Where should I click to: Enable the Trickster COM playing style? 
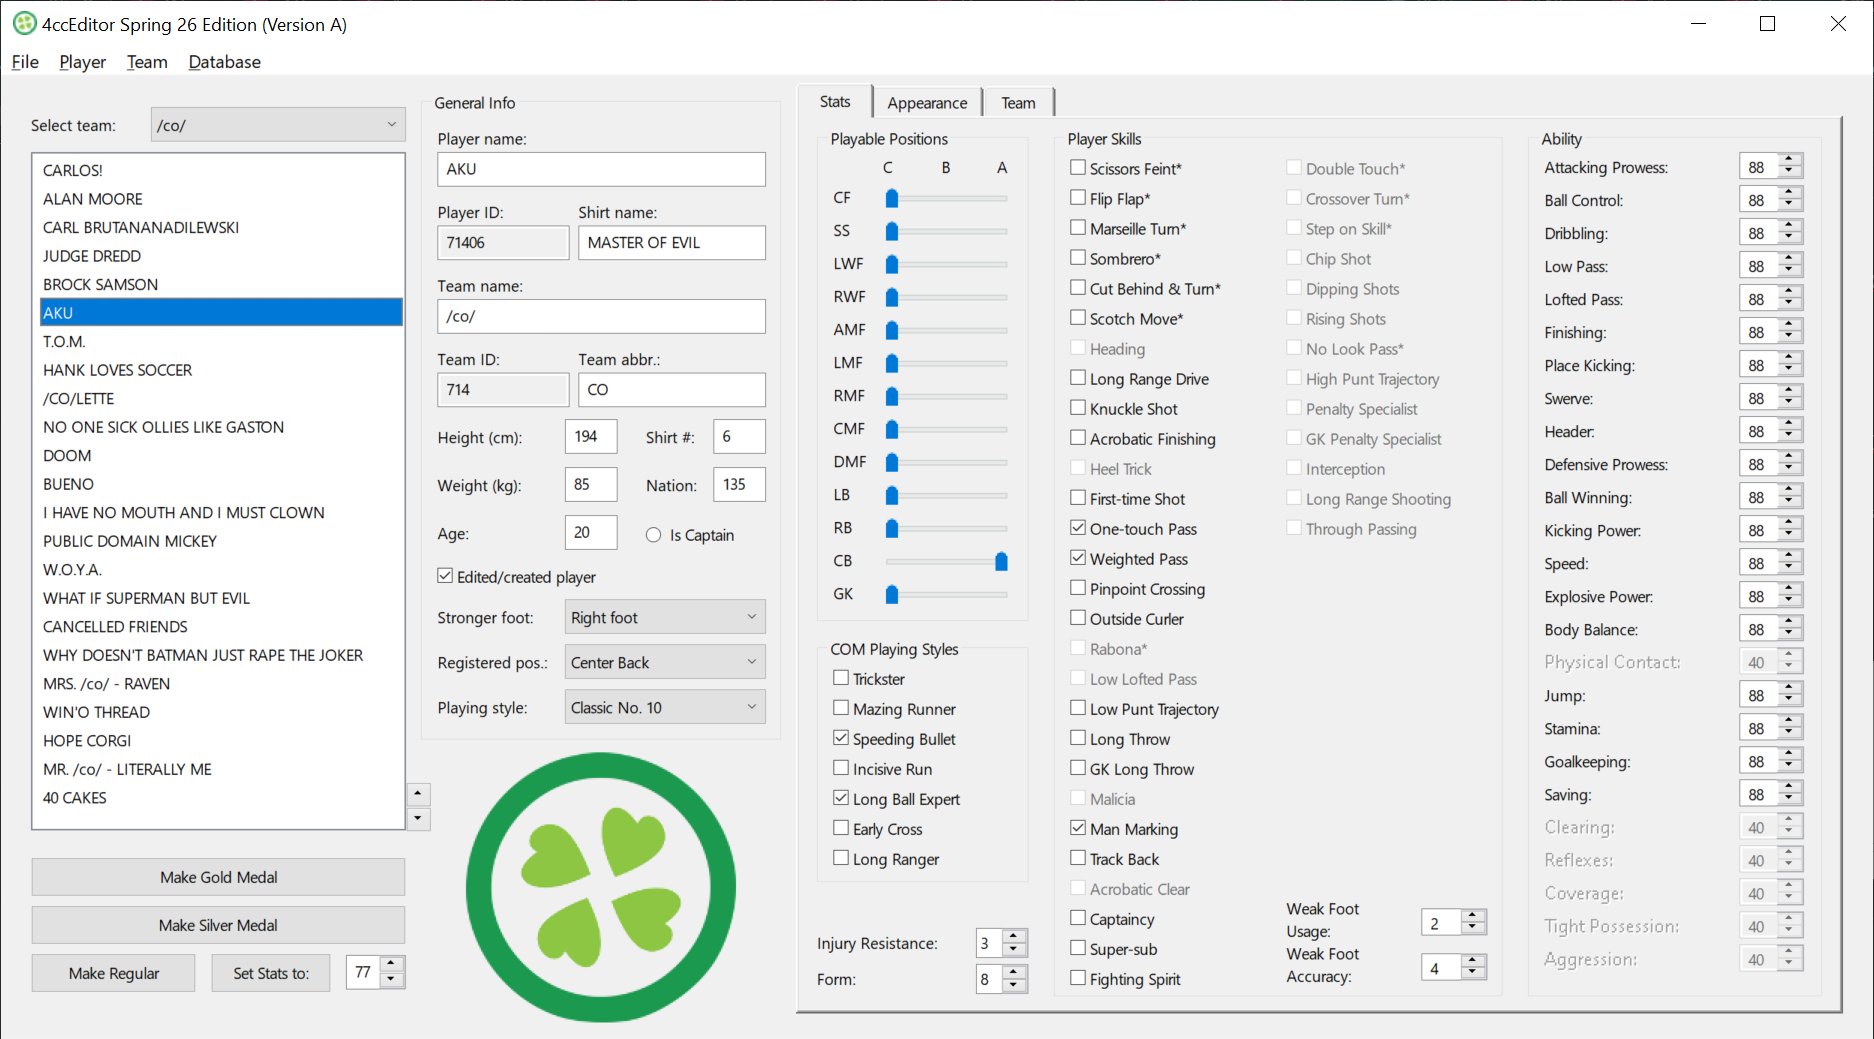(x=841, y=678)
